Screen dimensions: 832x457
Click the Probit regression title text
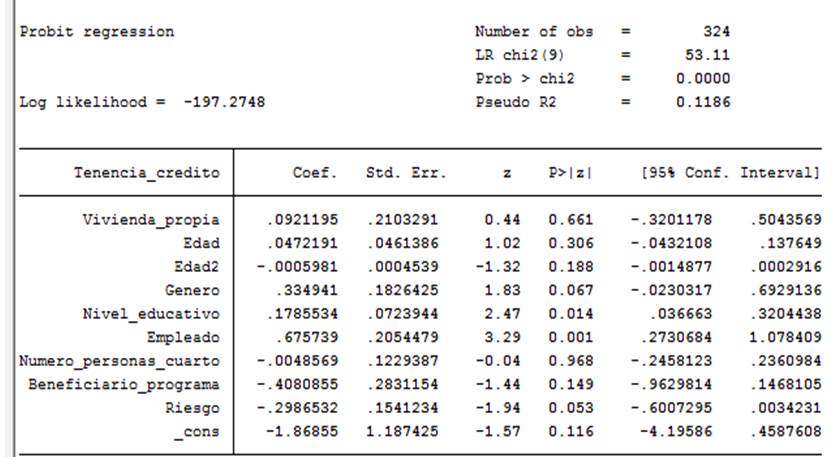pos(97,31)
